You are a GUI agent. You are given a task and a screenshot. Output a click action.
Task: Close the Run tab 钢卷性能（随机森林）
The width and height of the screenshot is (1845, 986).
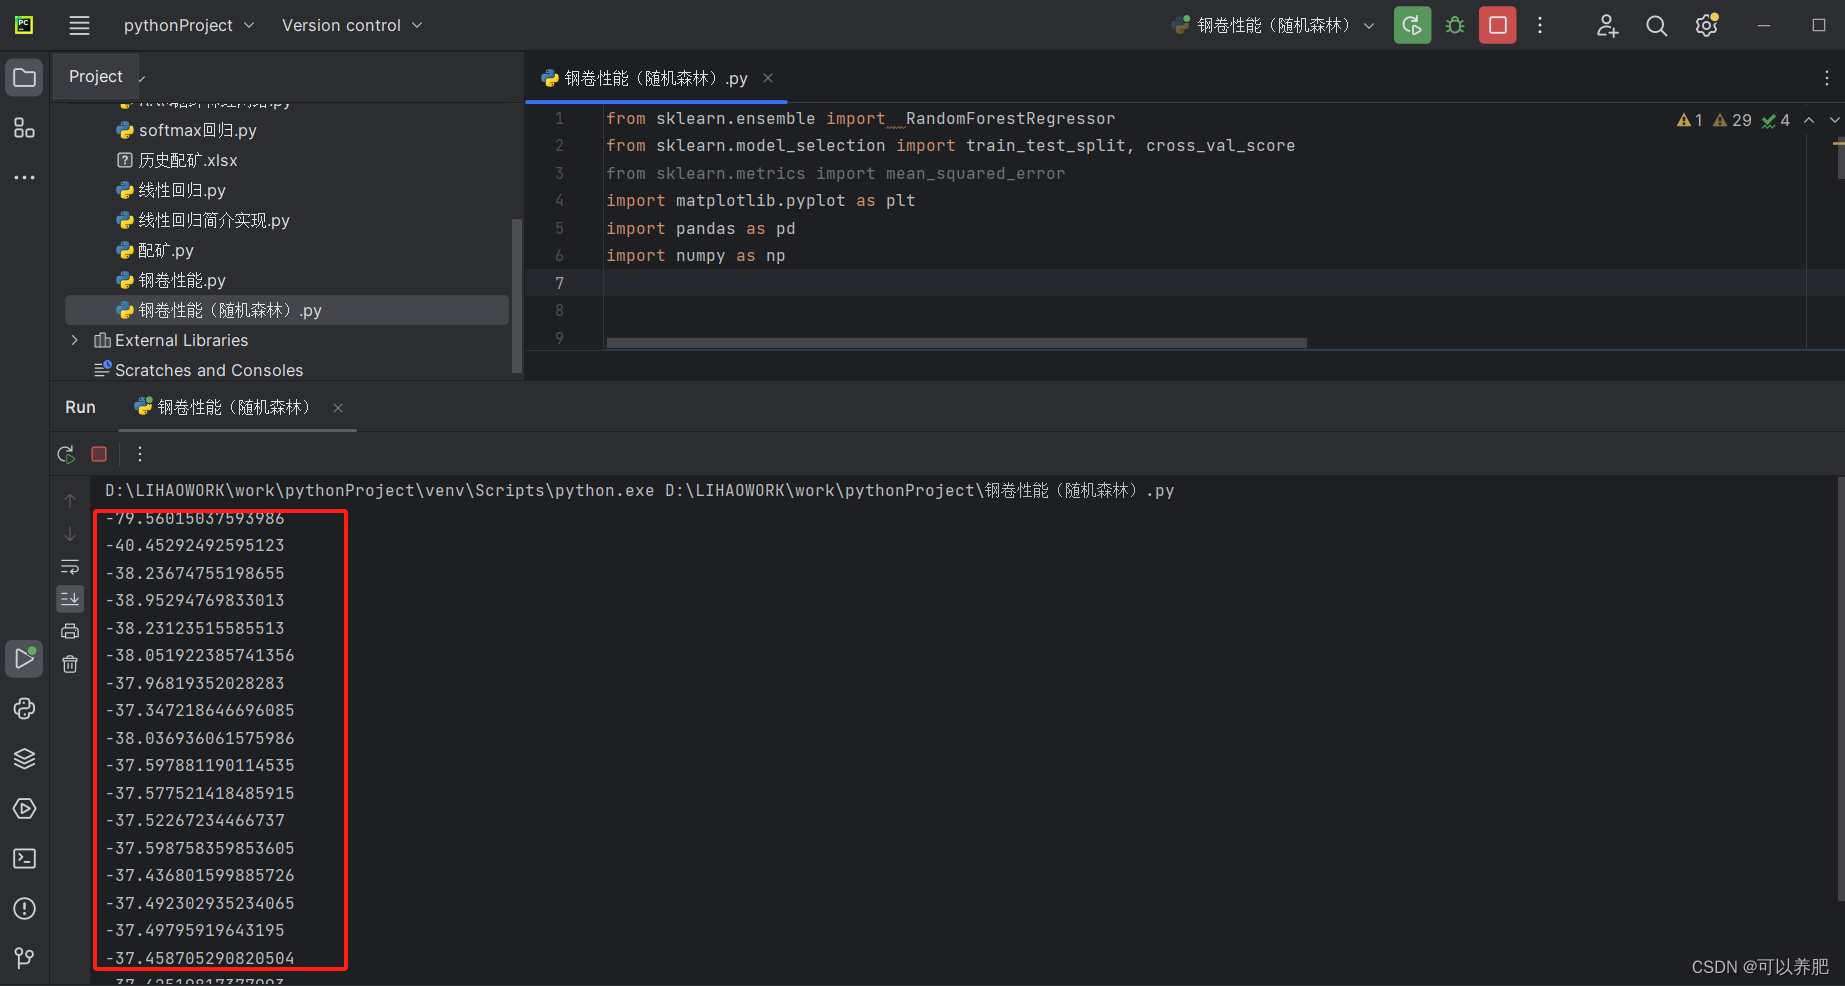(338, 407)
